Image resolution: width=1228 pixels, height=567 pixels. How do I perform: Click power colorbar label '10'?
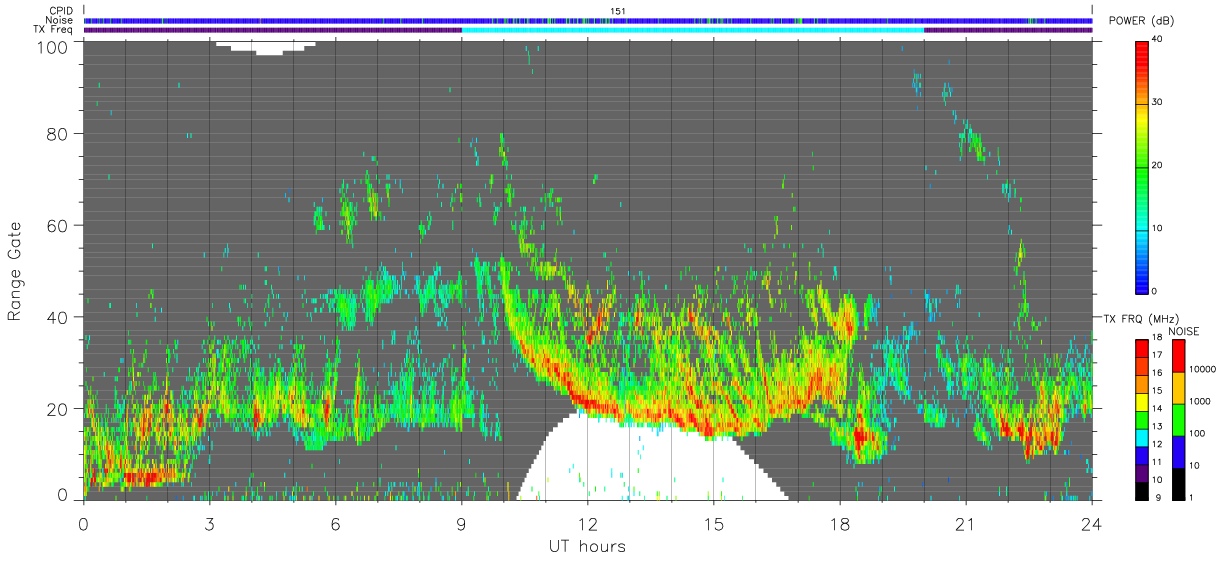1158,228
